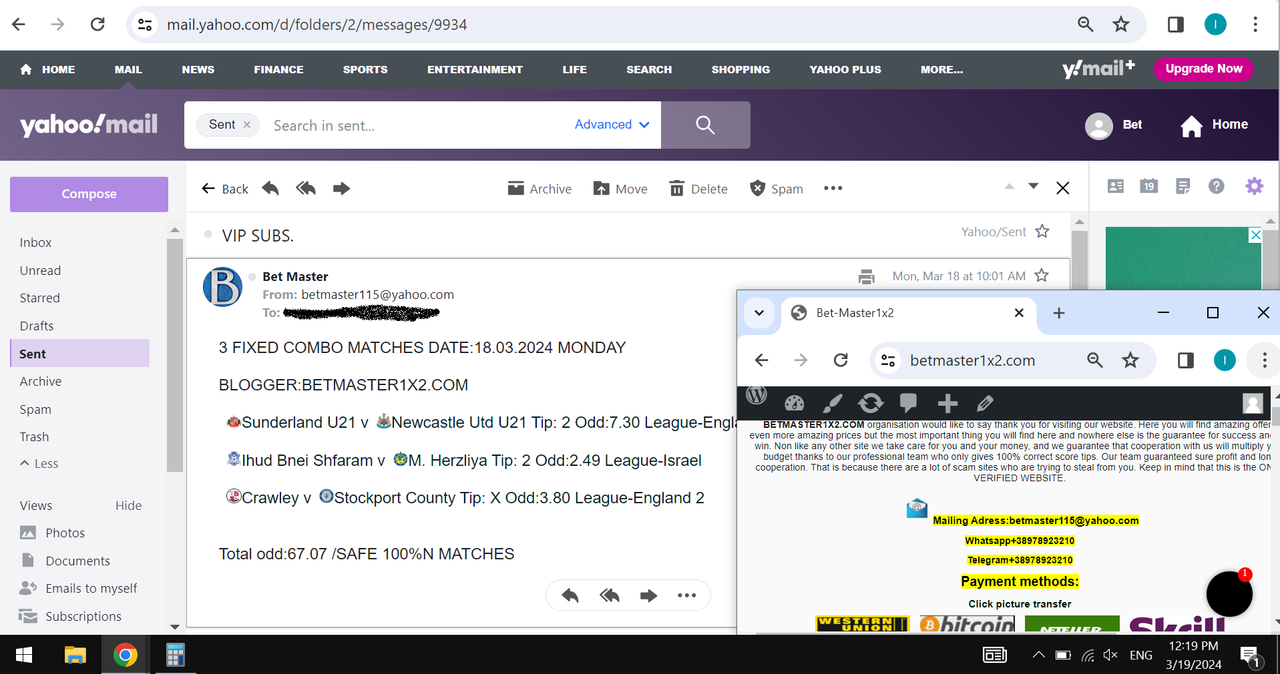This screenshot has width=1280, height=674.
Task: Click the search magnifier button
Action: click(705, 125)
